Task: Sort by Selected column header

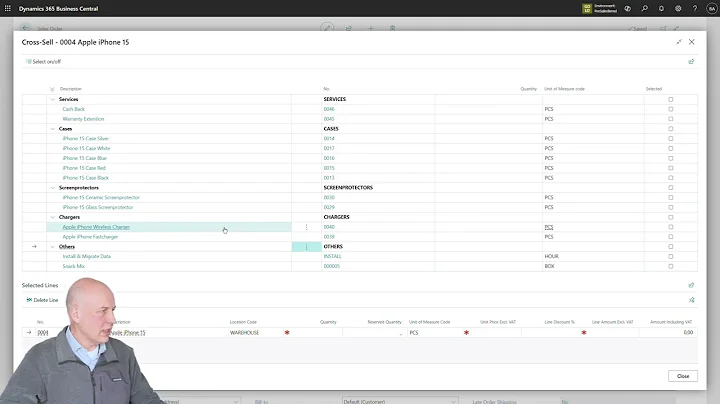Action: click(654, 89)
